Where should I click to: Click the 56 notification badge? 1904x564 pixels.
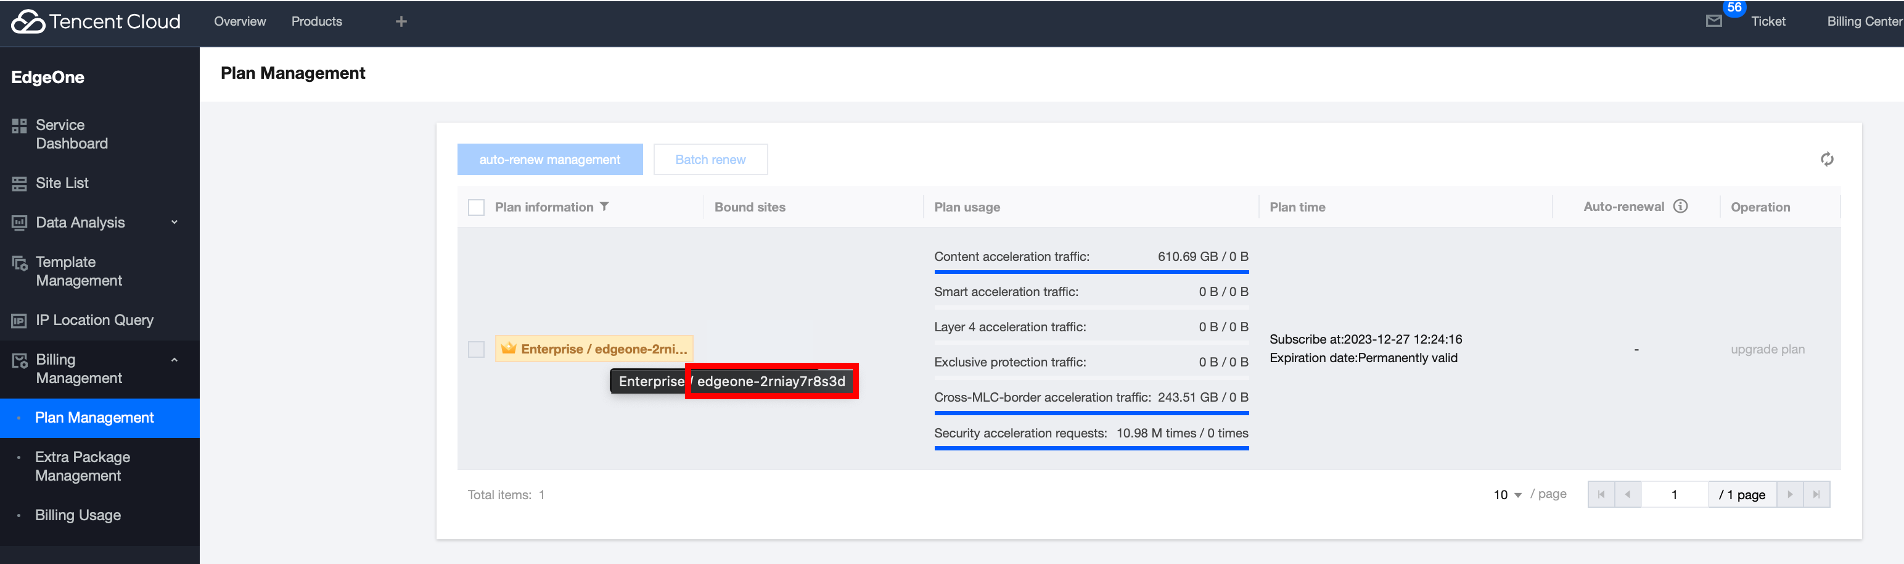click(1734, 8)
